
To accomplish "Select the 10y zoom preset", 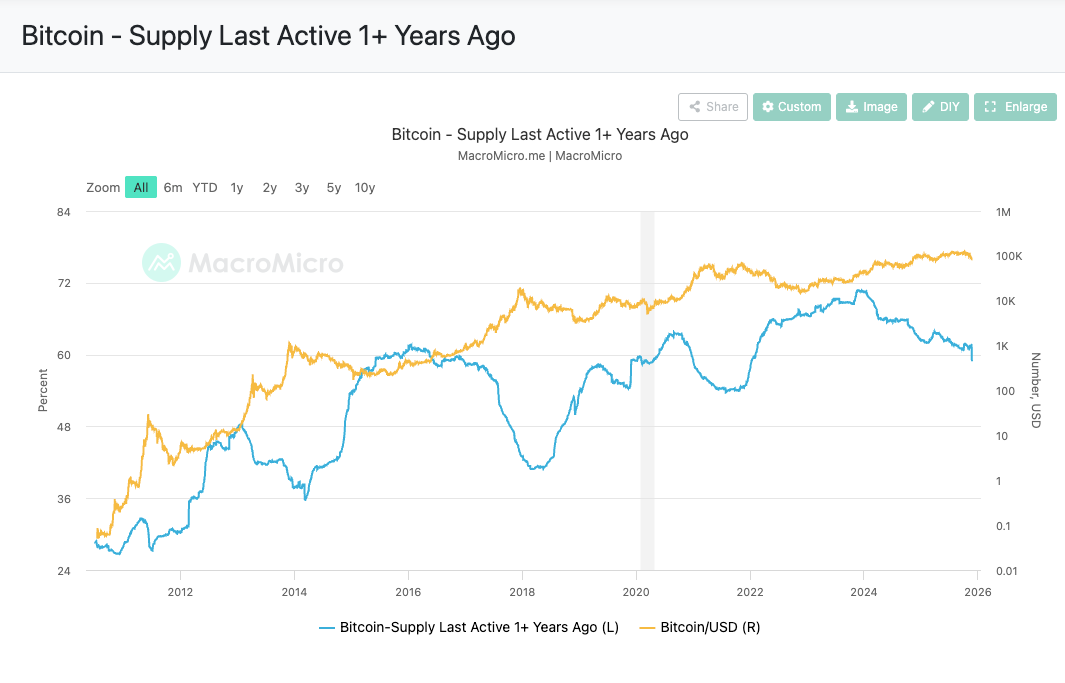I will pos(365,187).
